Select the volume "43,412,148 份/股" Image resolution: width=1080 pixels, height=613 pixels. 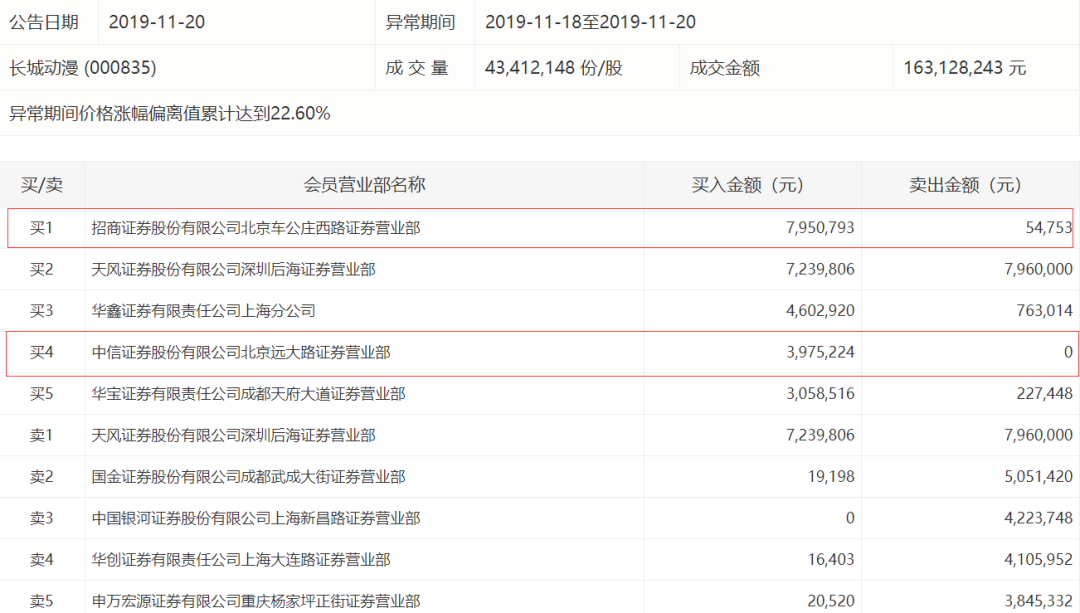pos(554,67)
